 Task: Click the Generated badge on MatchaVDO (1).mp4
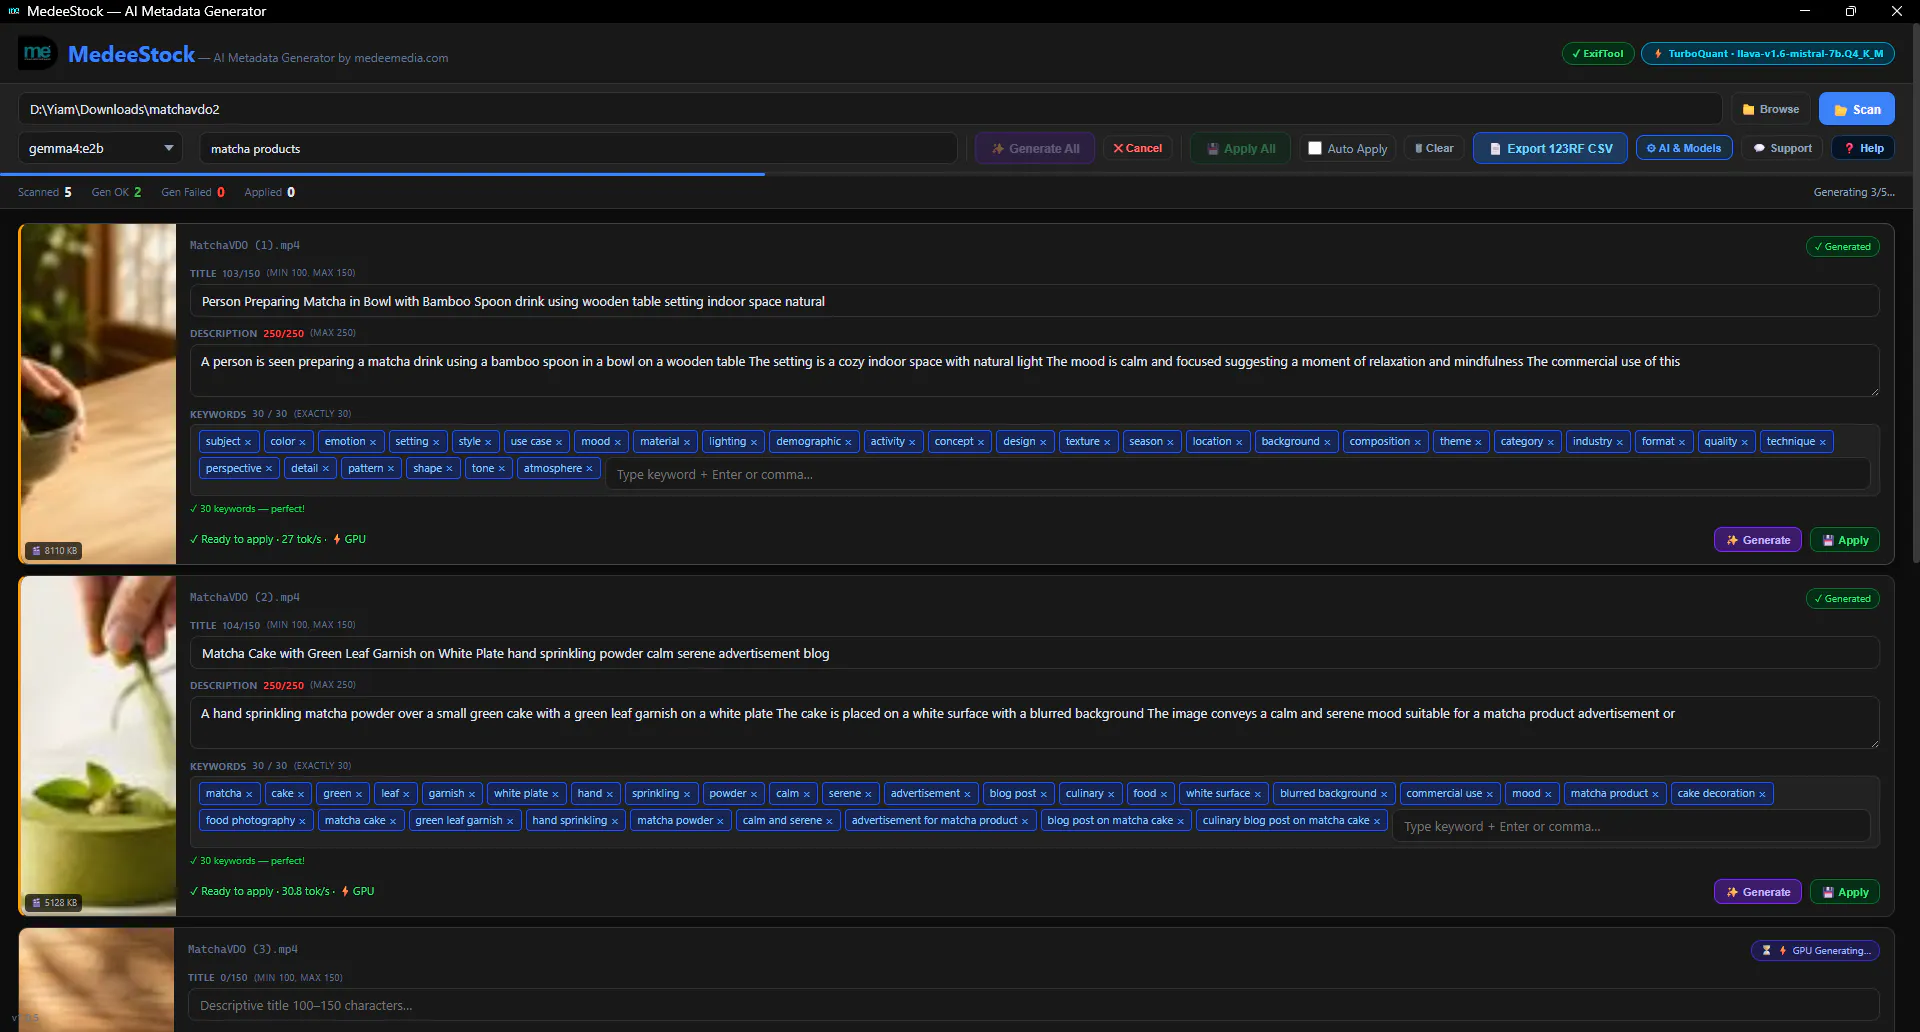[1842, 247]
